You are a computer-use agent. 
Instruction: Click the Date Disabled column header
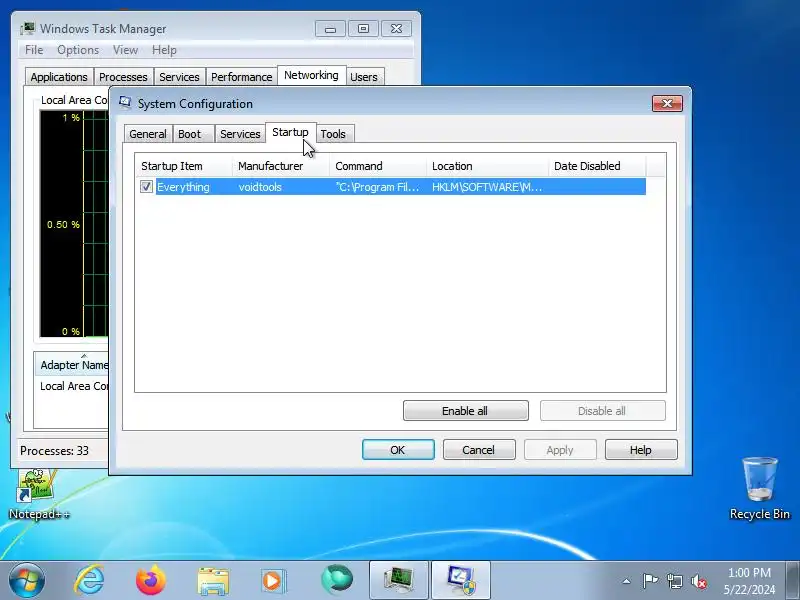click(x=597, y=166)
